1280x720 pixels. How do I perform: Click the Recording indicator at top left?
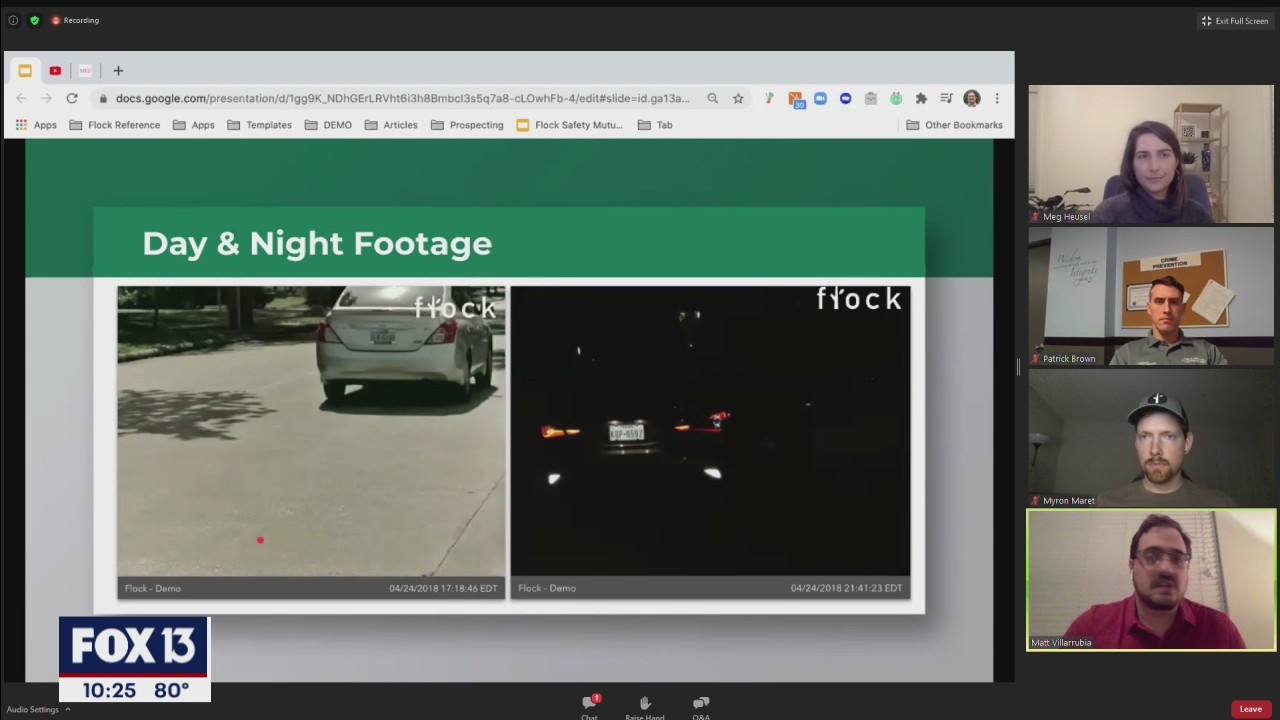pyautogui.click(x=70, y=20)
